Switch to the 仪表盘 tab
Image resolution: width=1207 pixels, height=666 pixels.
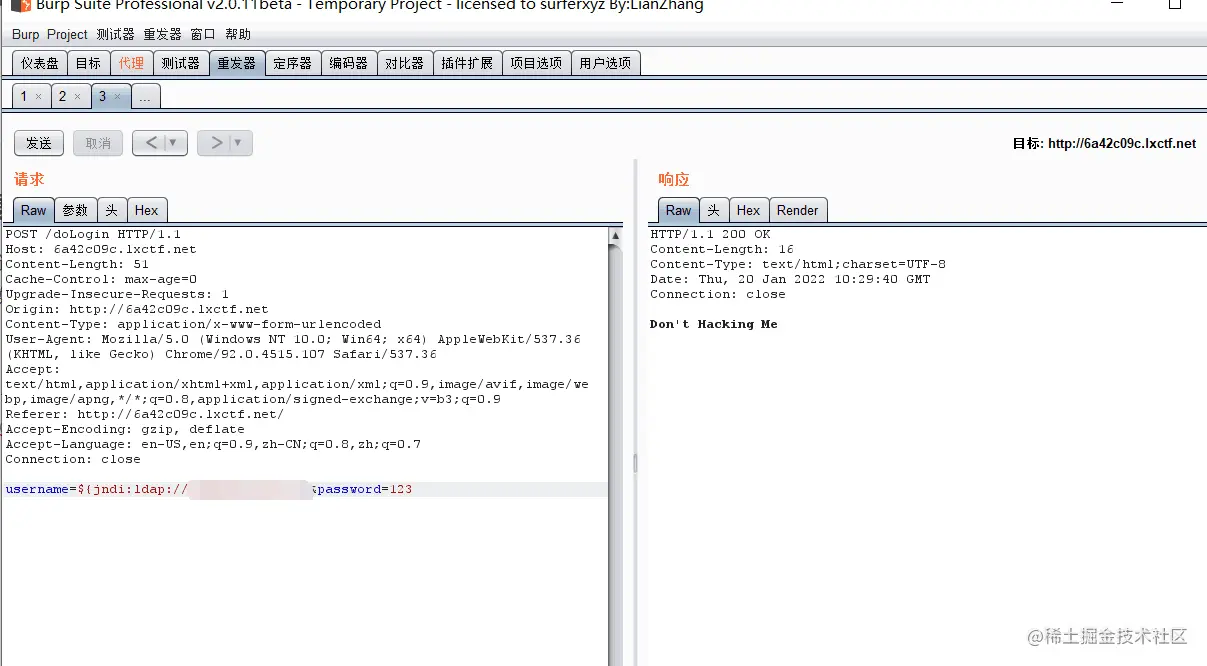tap(40, 63)
